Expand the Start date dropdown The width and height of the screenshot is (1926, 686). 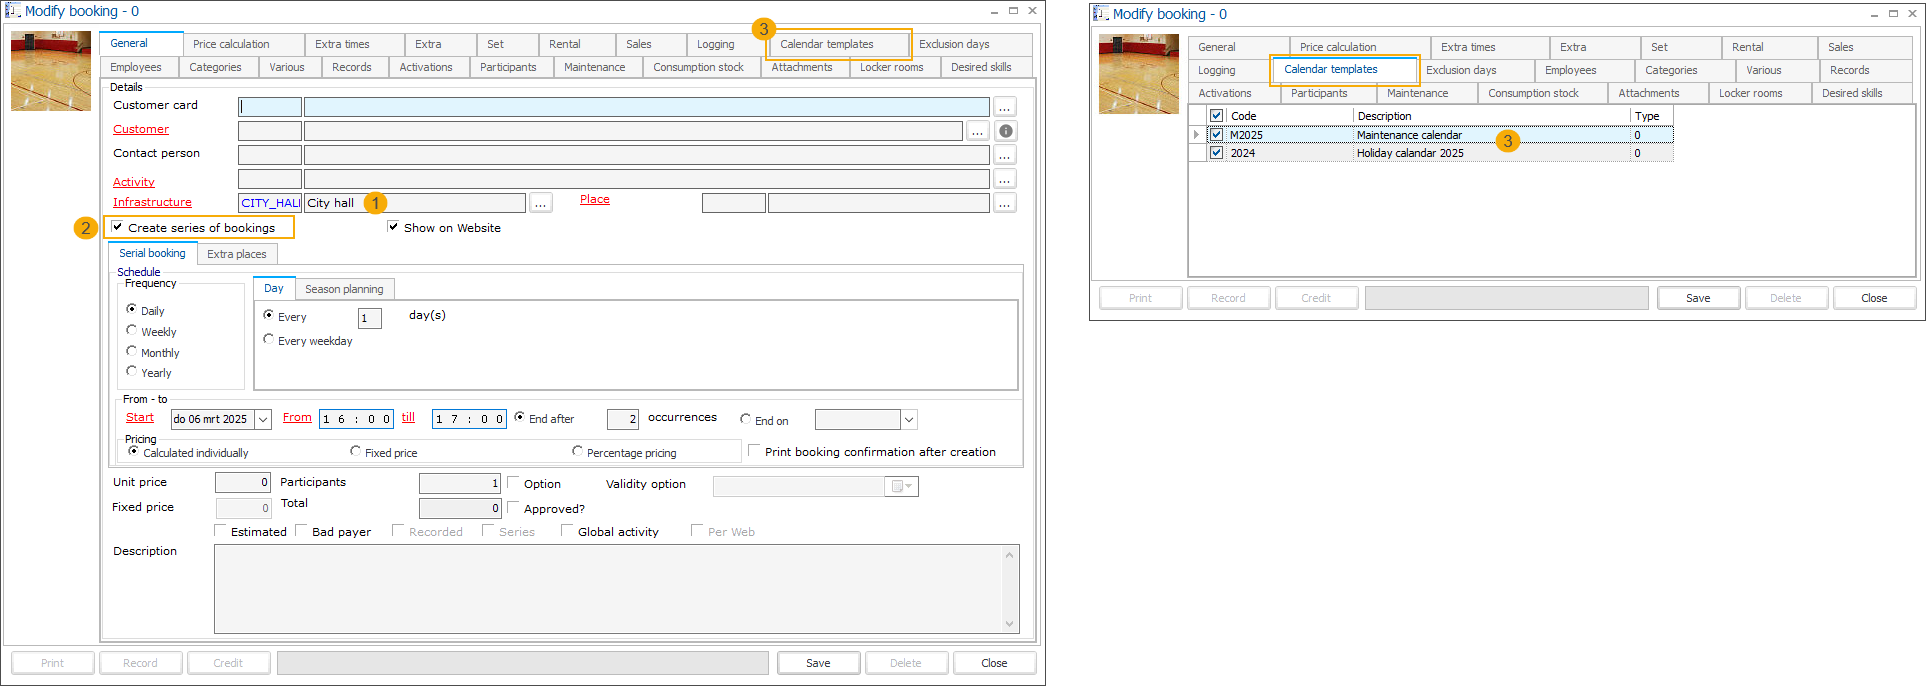tap(263, 420)
